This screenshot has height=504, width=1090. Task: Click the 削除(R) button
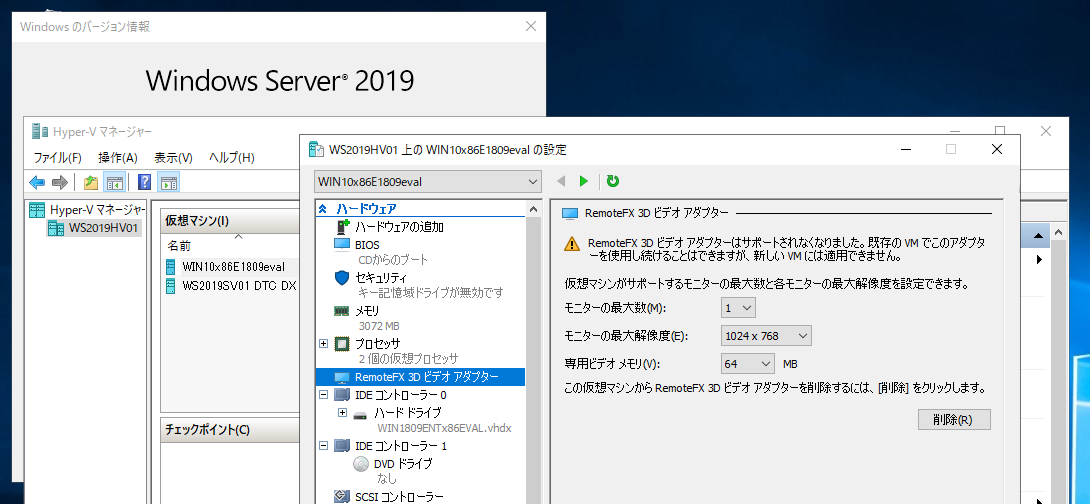[954, 420]
